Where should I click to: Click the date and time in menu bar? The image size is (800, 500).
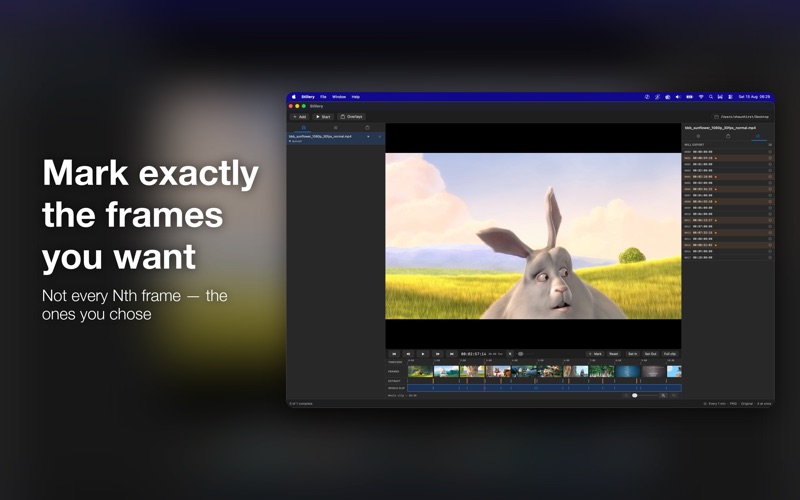coord(754,96)
